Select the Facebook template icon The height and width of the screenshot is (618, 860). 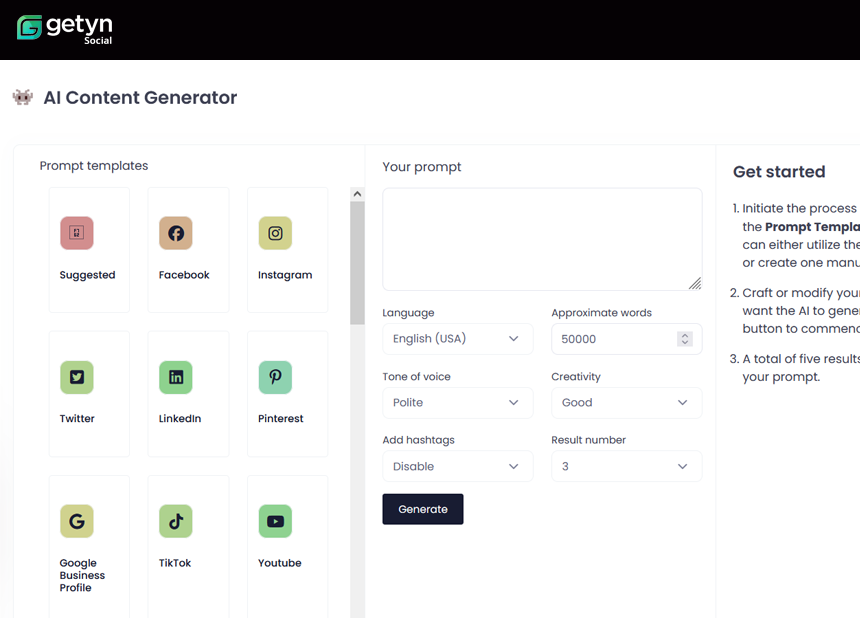[176, 233]
